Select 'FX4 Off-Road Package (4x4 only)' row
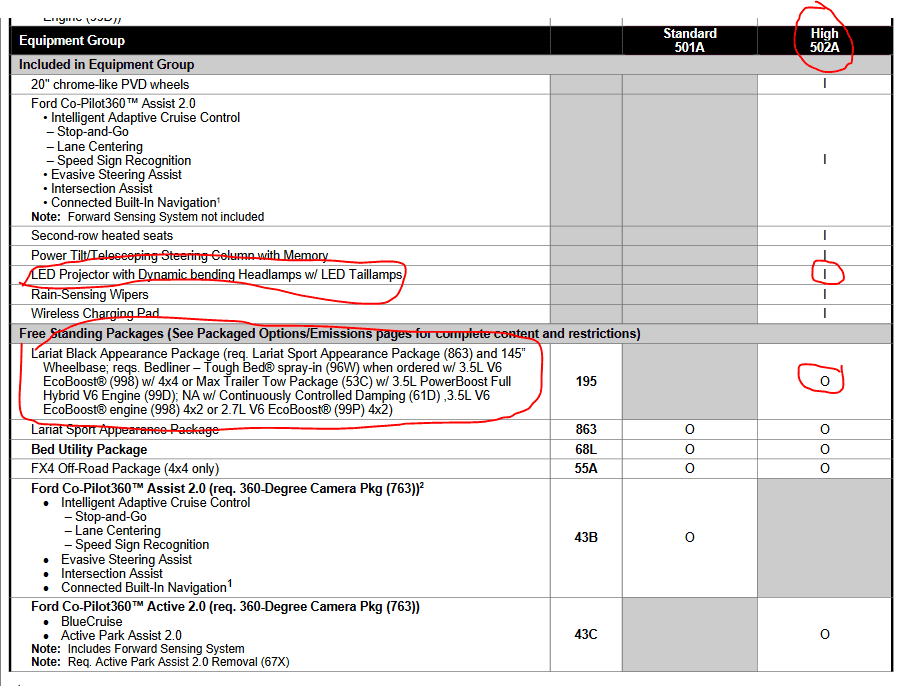This screenshot has height=686, width=897. coord(125,469)
